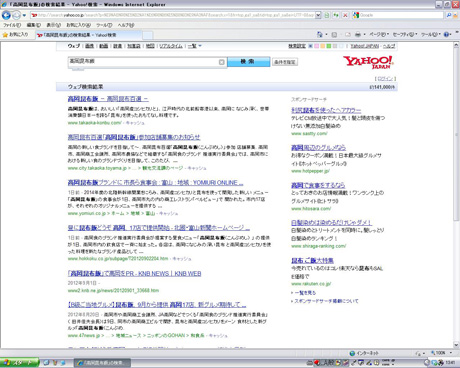Click the Print icon
The width and height of the screenshot is (460, 368).
tap(358, 34)
